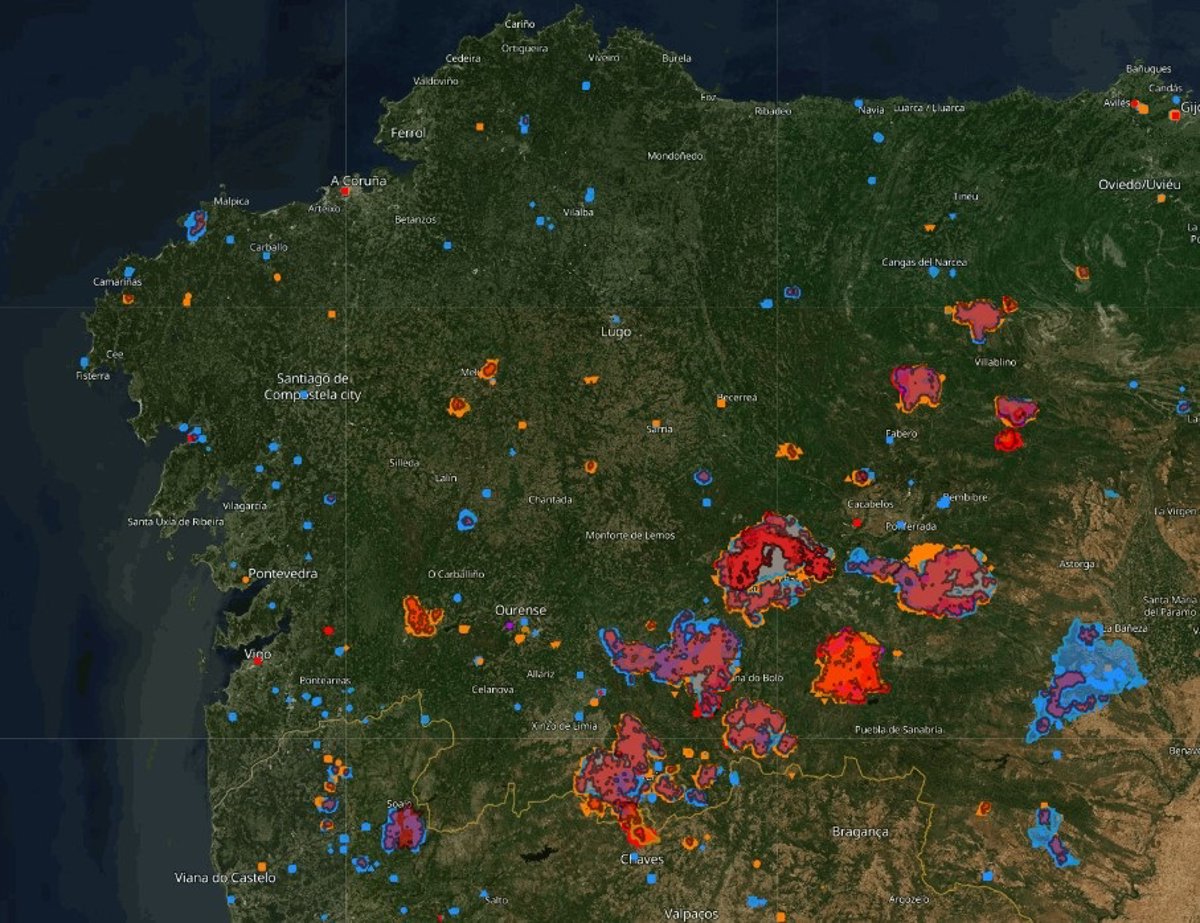Click the Viveiro label
Screen dimensions: 1200x923
[604, 58]
